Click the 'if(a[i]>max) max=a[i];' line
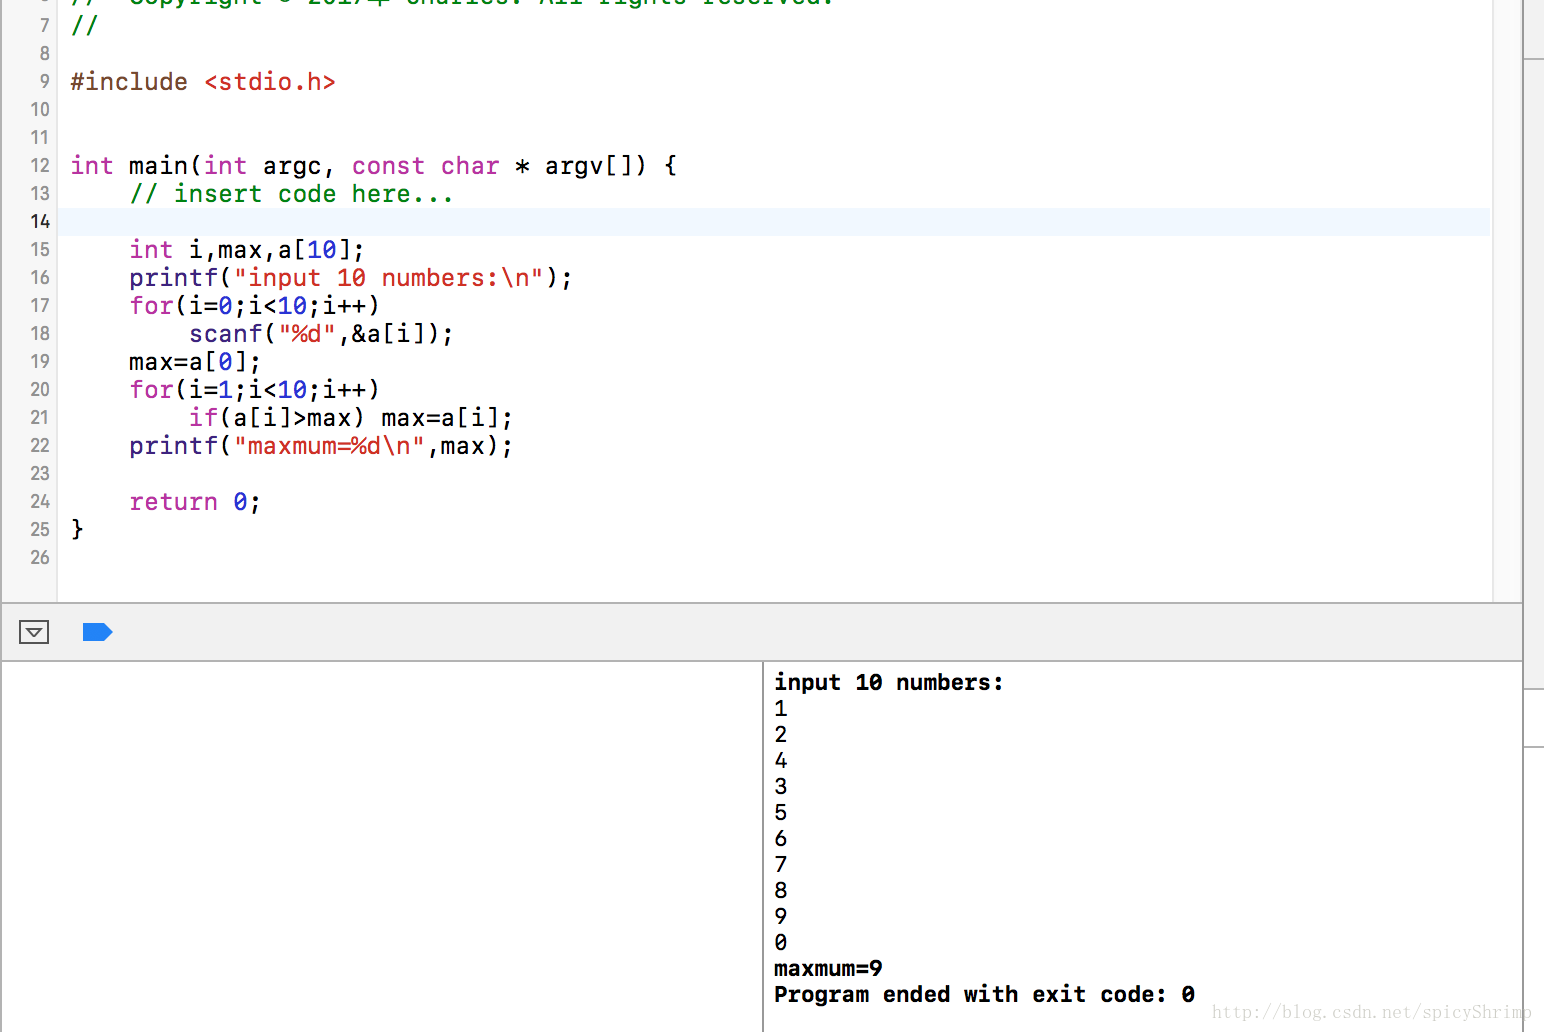This screenshot has height=1032, width=1544. pyautogui.click(x=351, y=418)
